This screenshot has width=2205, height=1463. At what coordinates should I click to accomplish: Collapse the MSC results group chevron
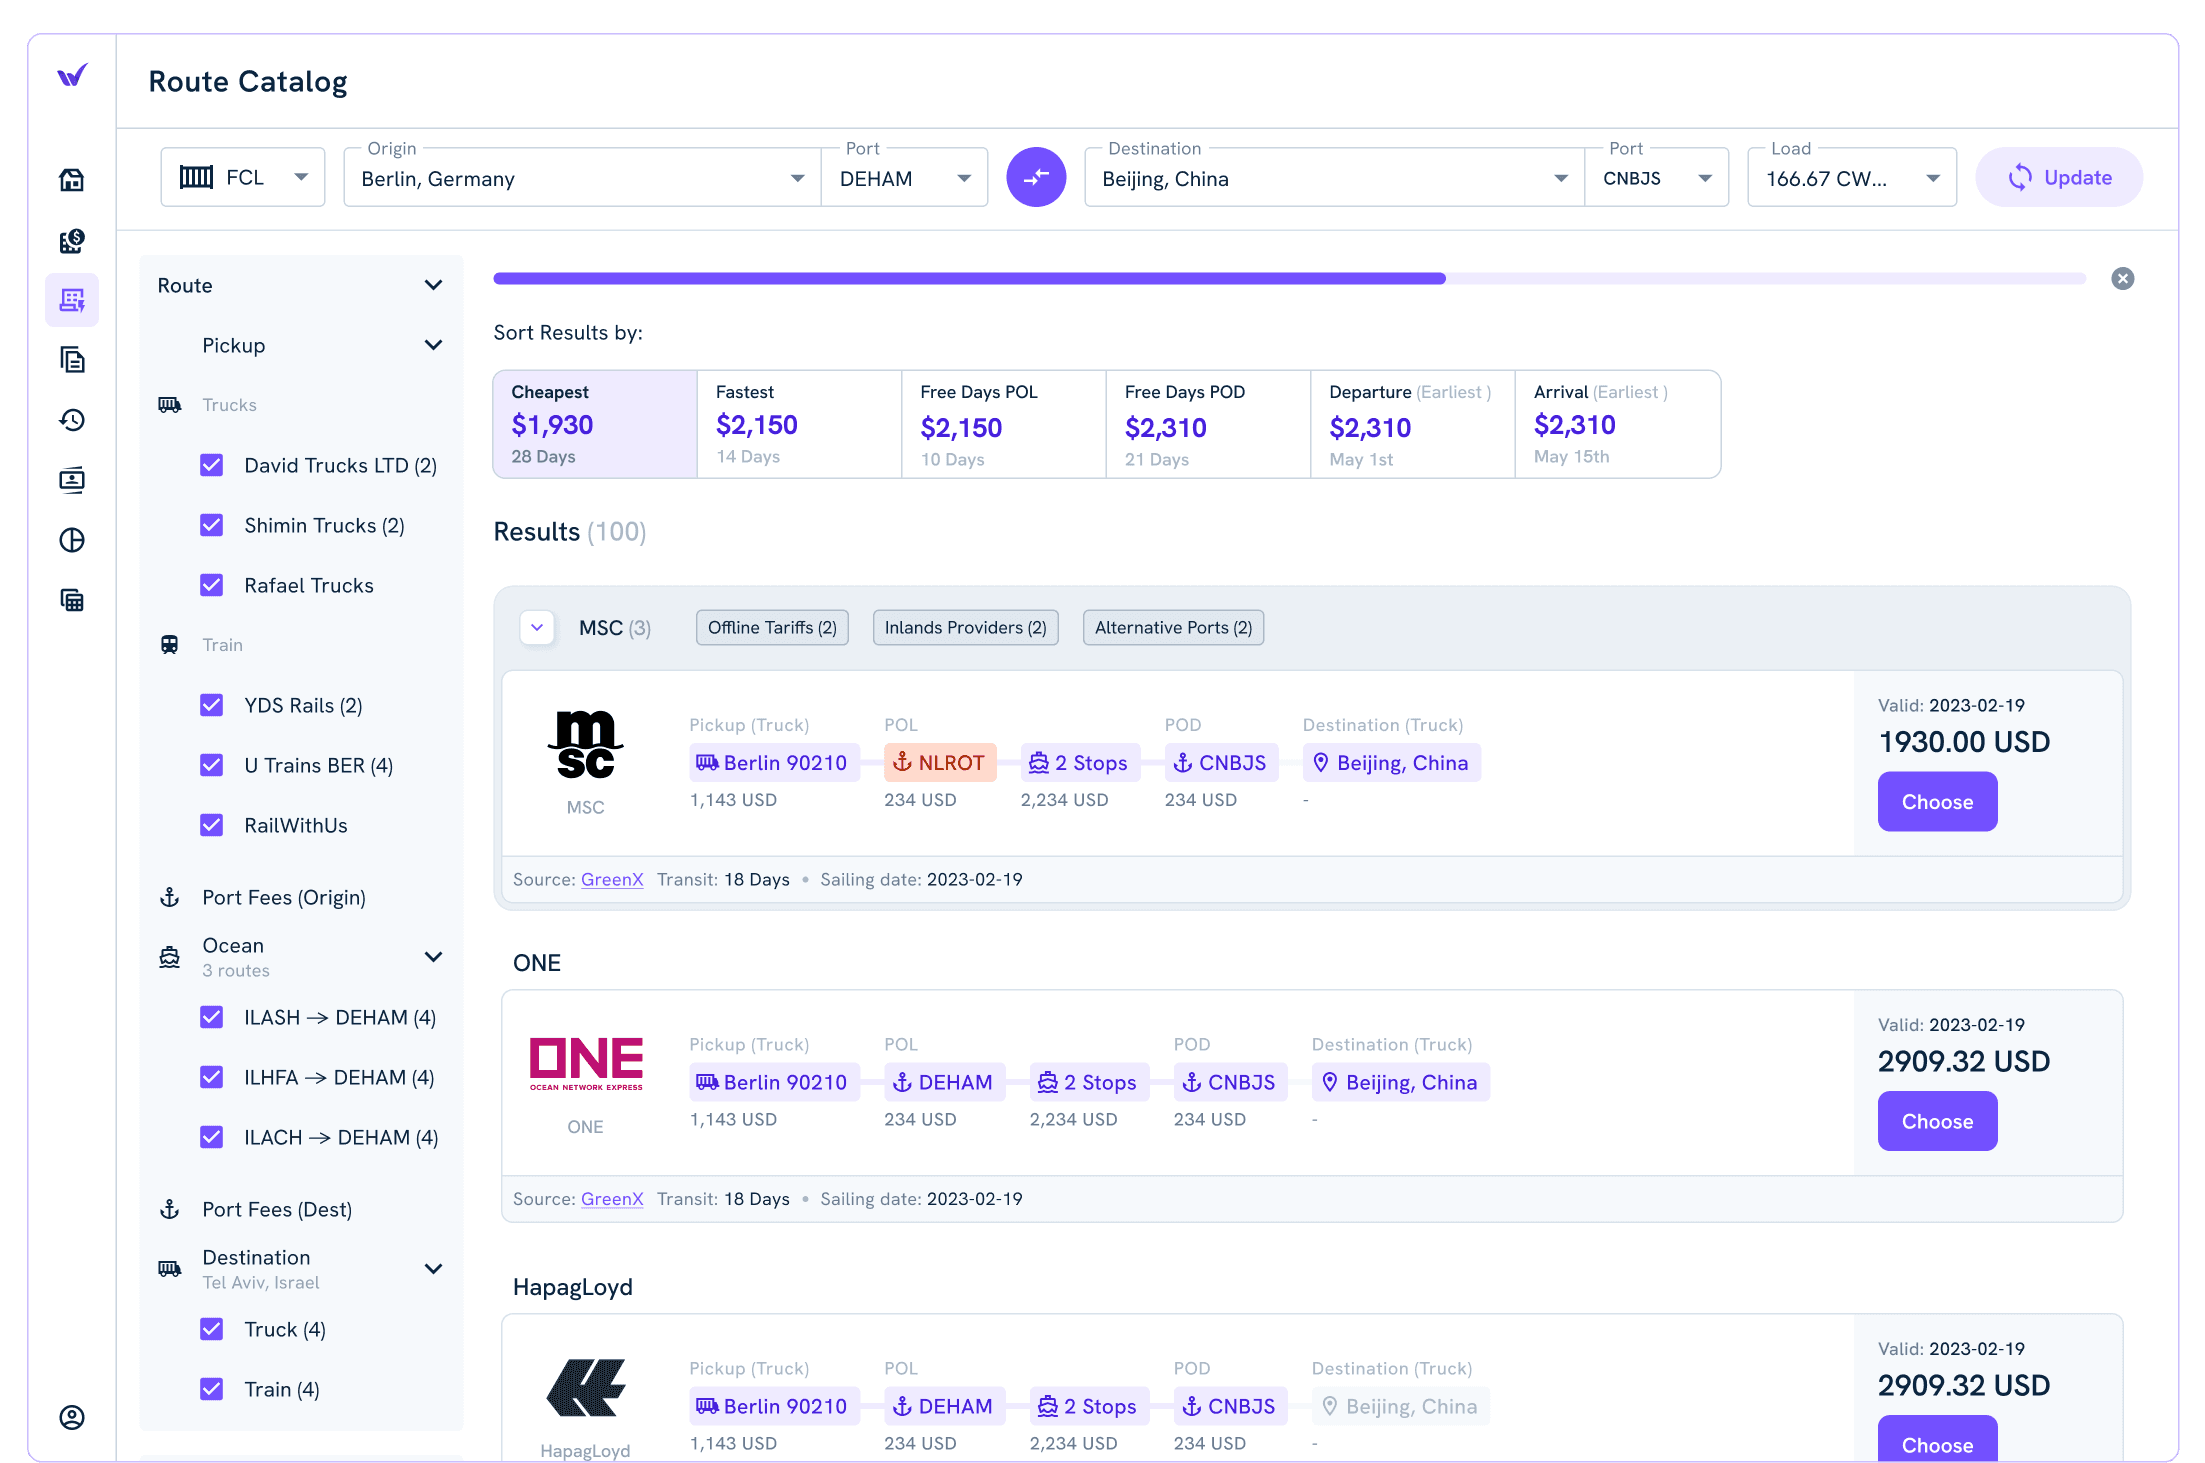tap(537, 628)
